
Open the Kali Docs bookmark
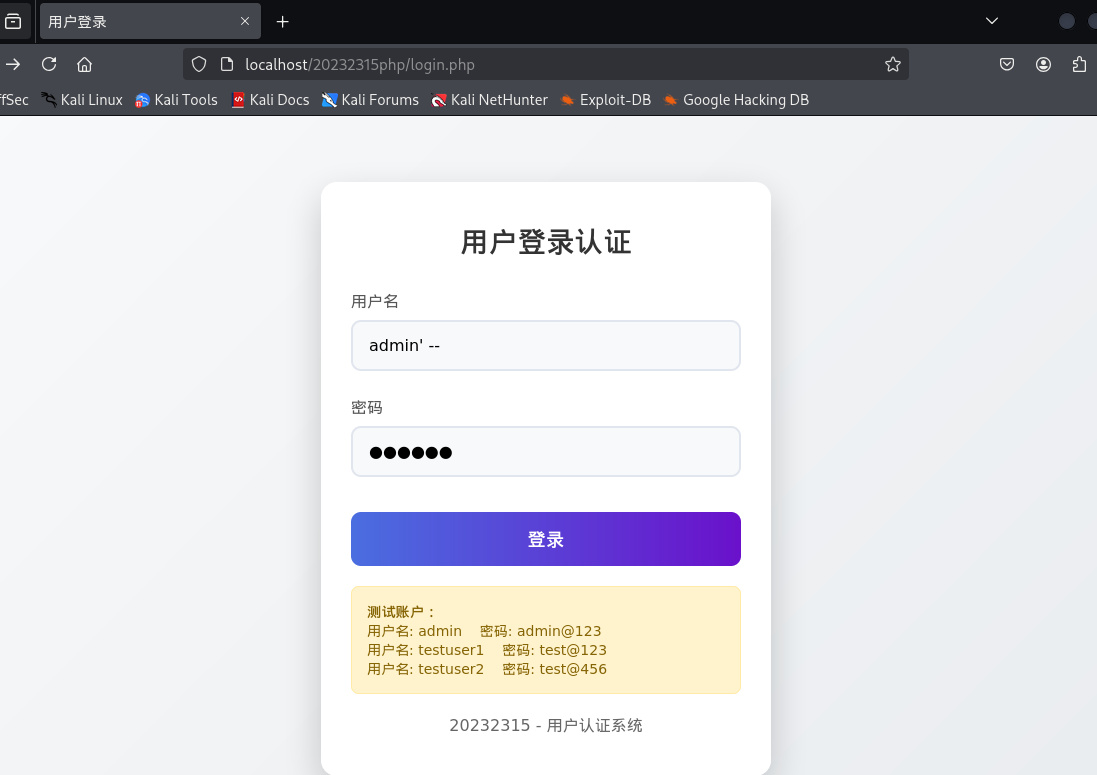tap(270, 100)
